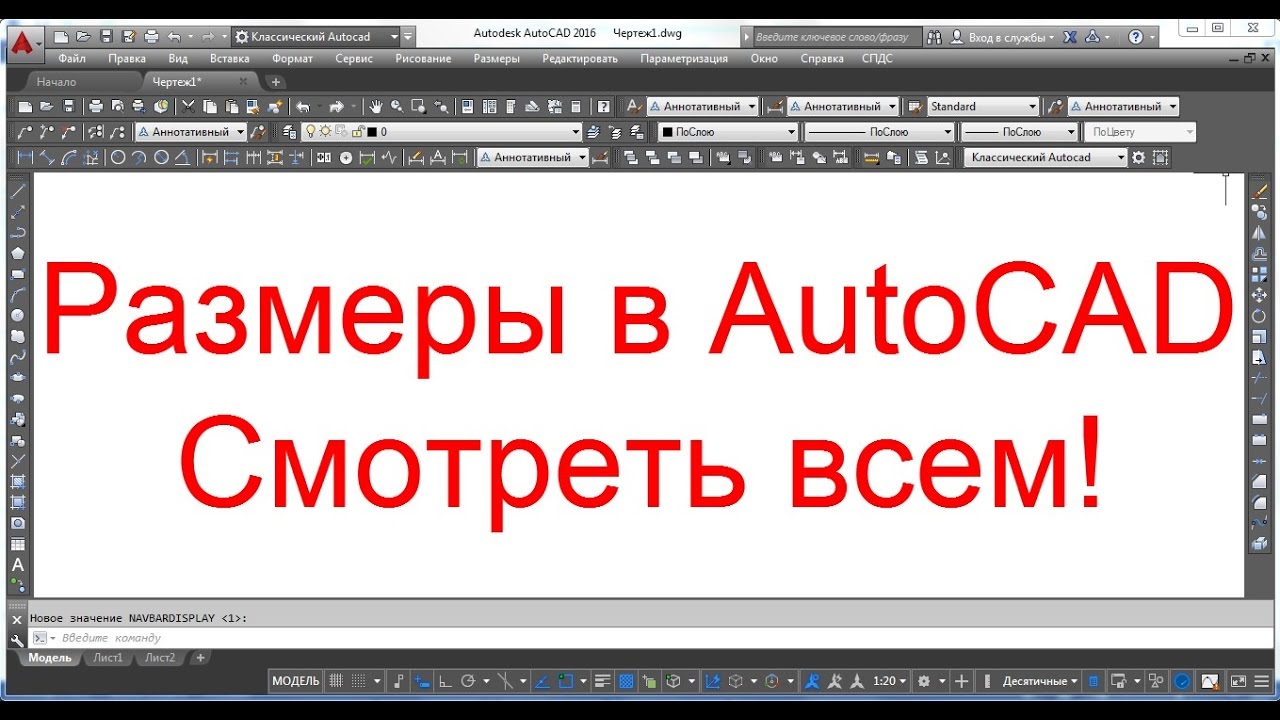The image size is (1280, 720).
Task: Select the Arc length dimension tool
Action: [x=69, y=157]
